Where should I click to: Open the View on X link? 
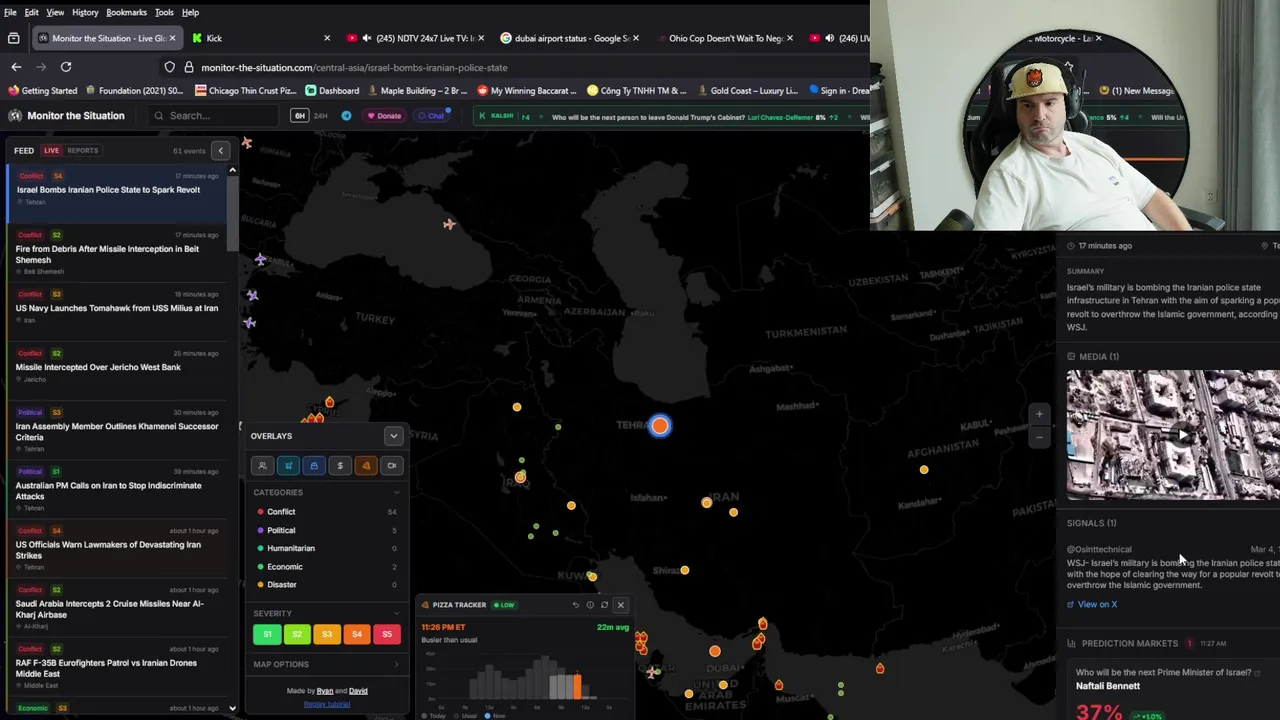[1092, 604]
